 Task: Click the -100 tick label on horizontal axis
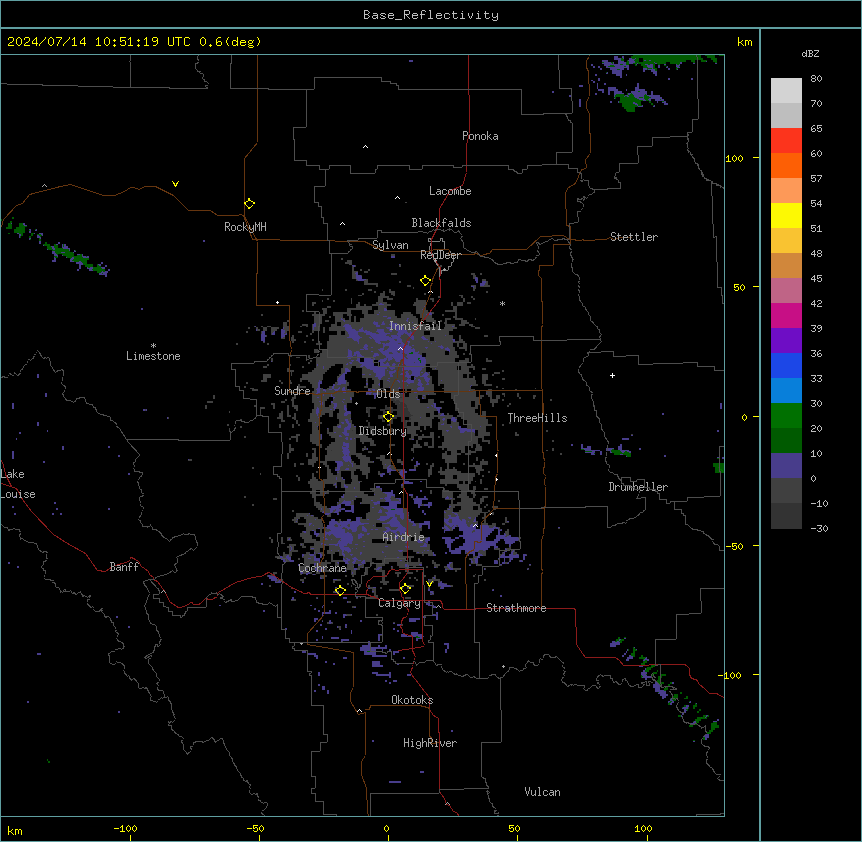[x=125, y=828]
